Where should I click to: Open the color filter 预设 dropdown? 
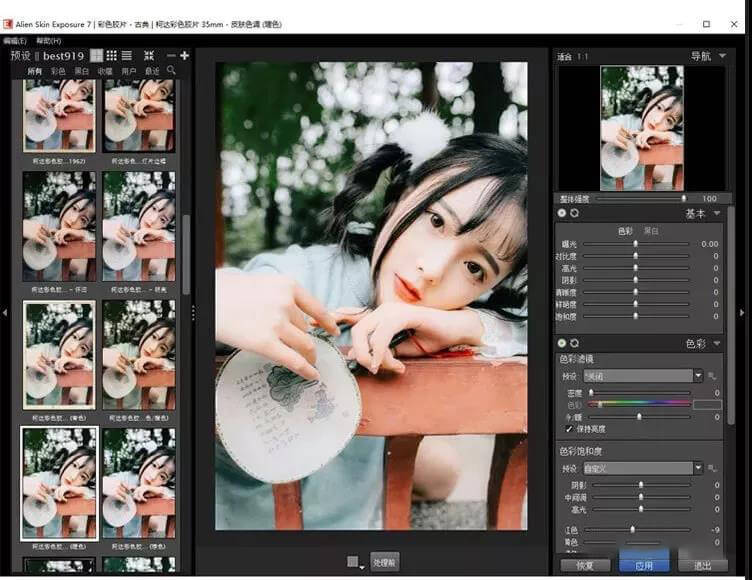(x=643, y=376)
